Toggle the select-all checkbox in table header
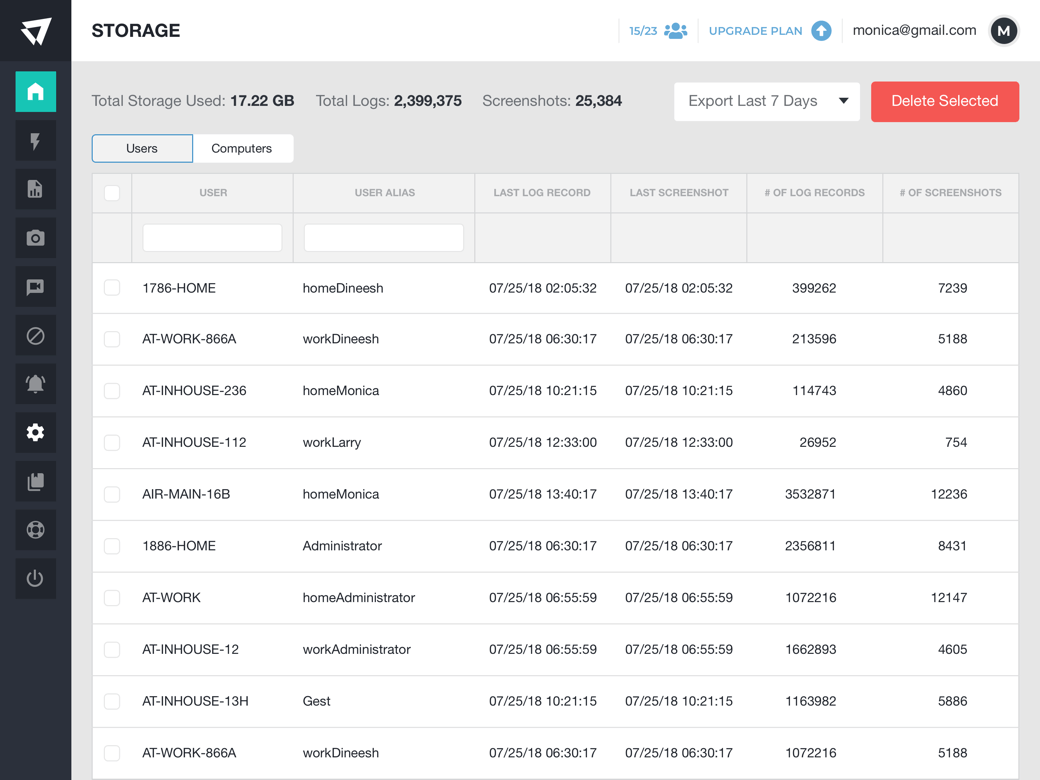 point(112,193)
